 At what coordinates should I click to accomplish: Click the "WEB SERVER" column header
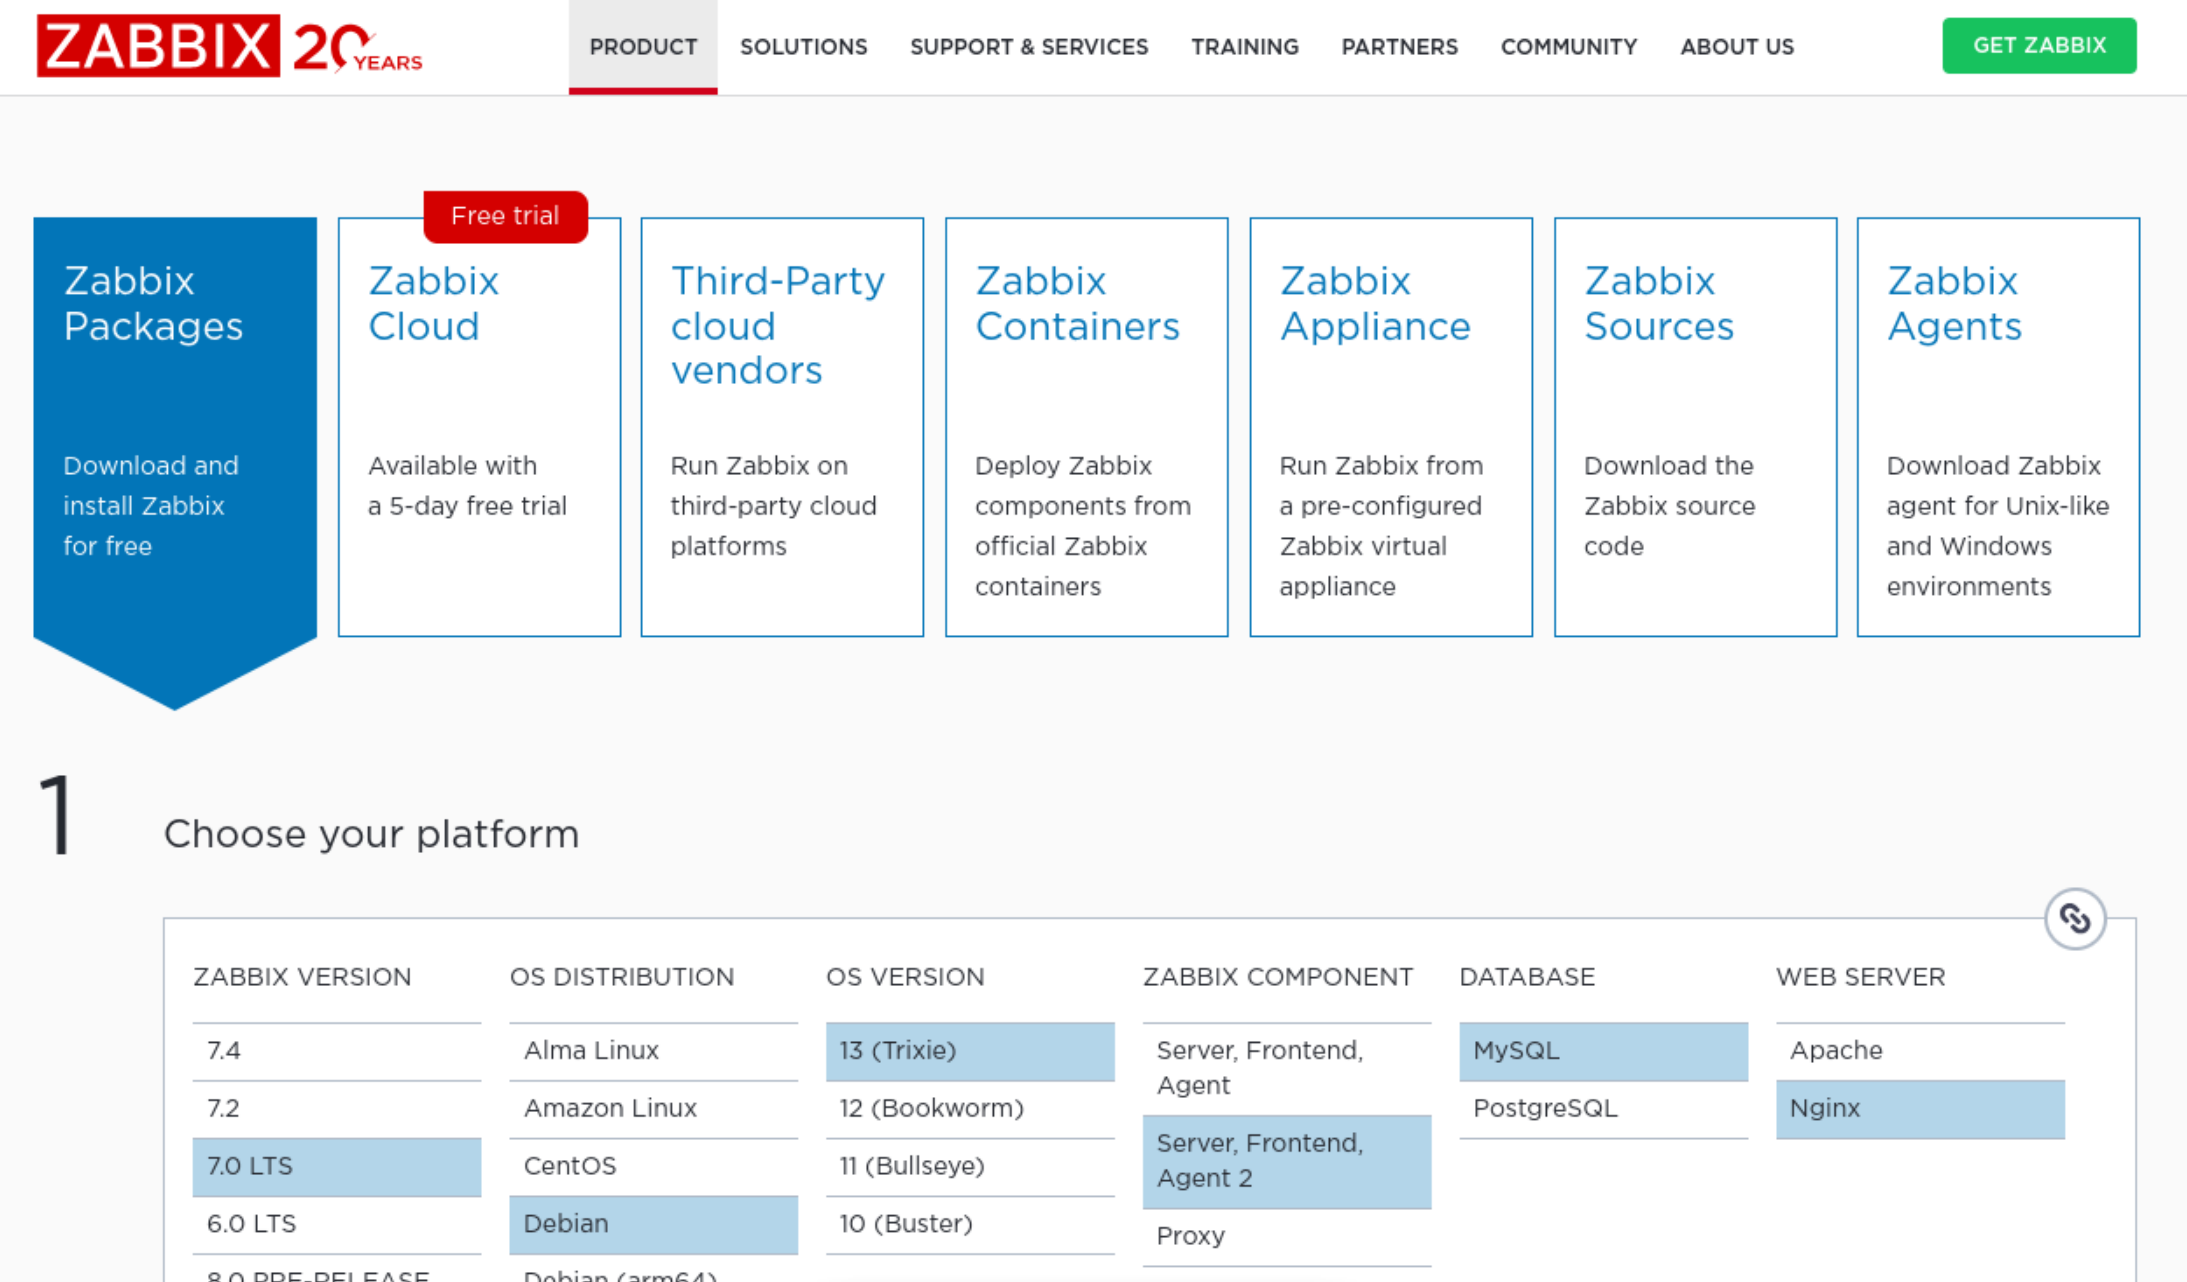click(1861, 977)
